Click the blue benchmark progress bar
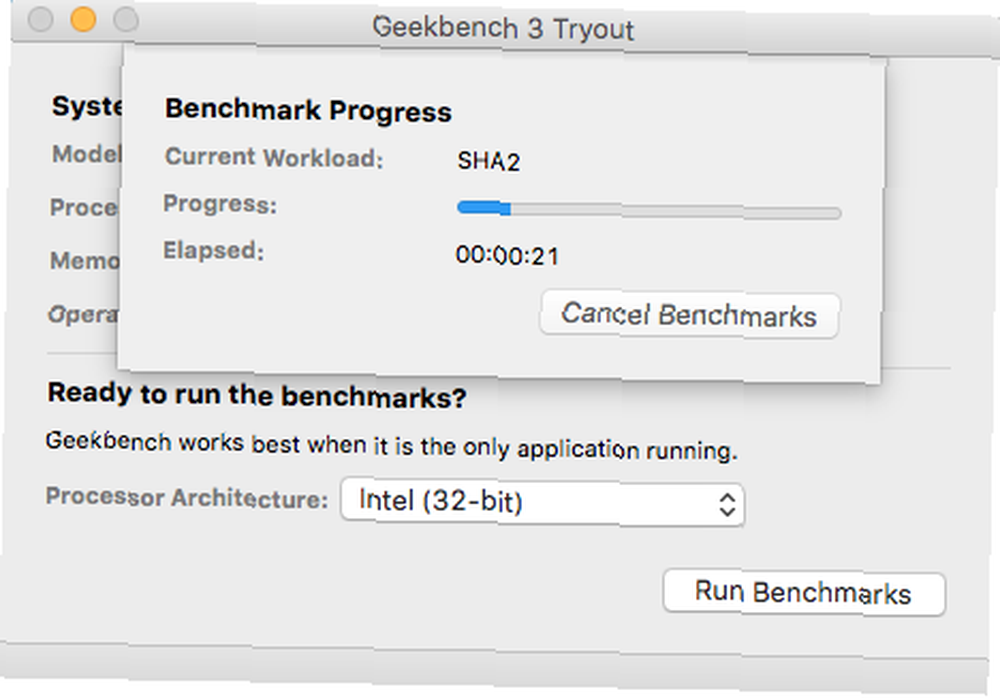The image size is (1000, 698). 484,207
